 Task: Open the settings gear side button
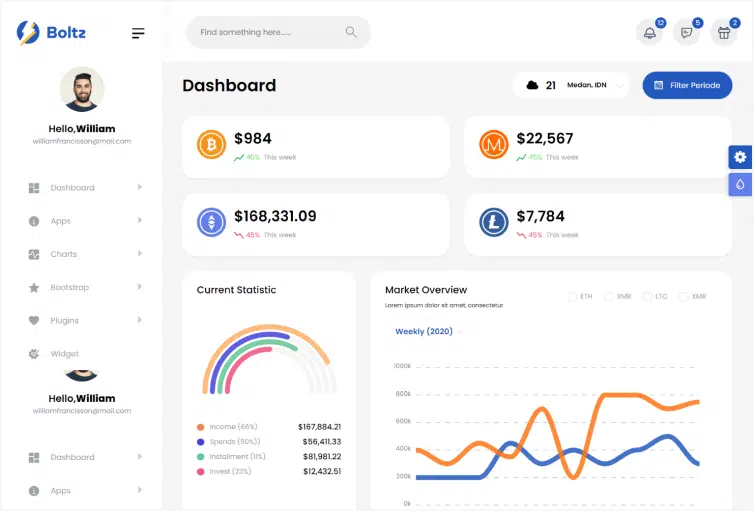click(740, 157)
